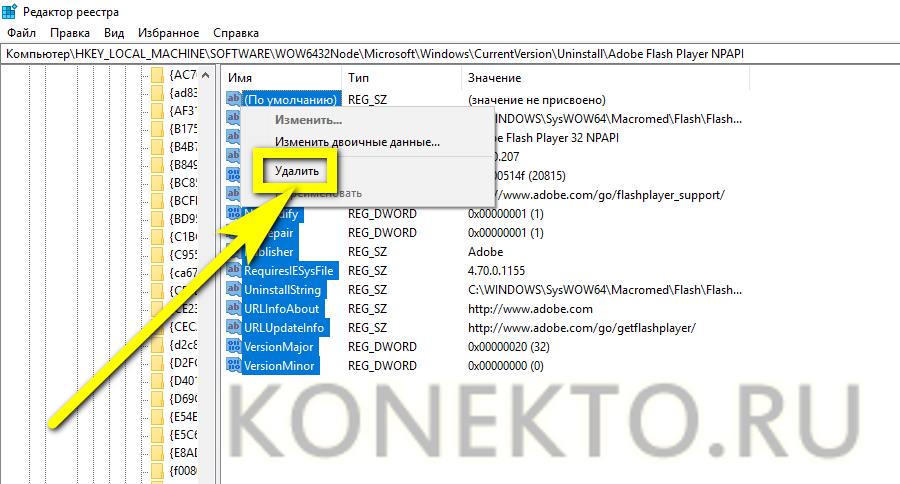Open the Файл menu
The width and height of the screenshot is (900, 484).
20,33
